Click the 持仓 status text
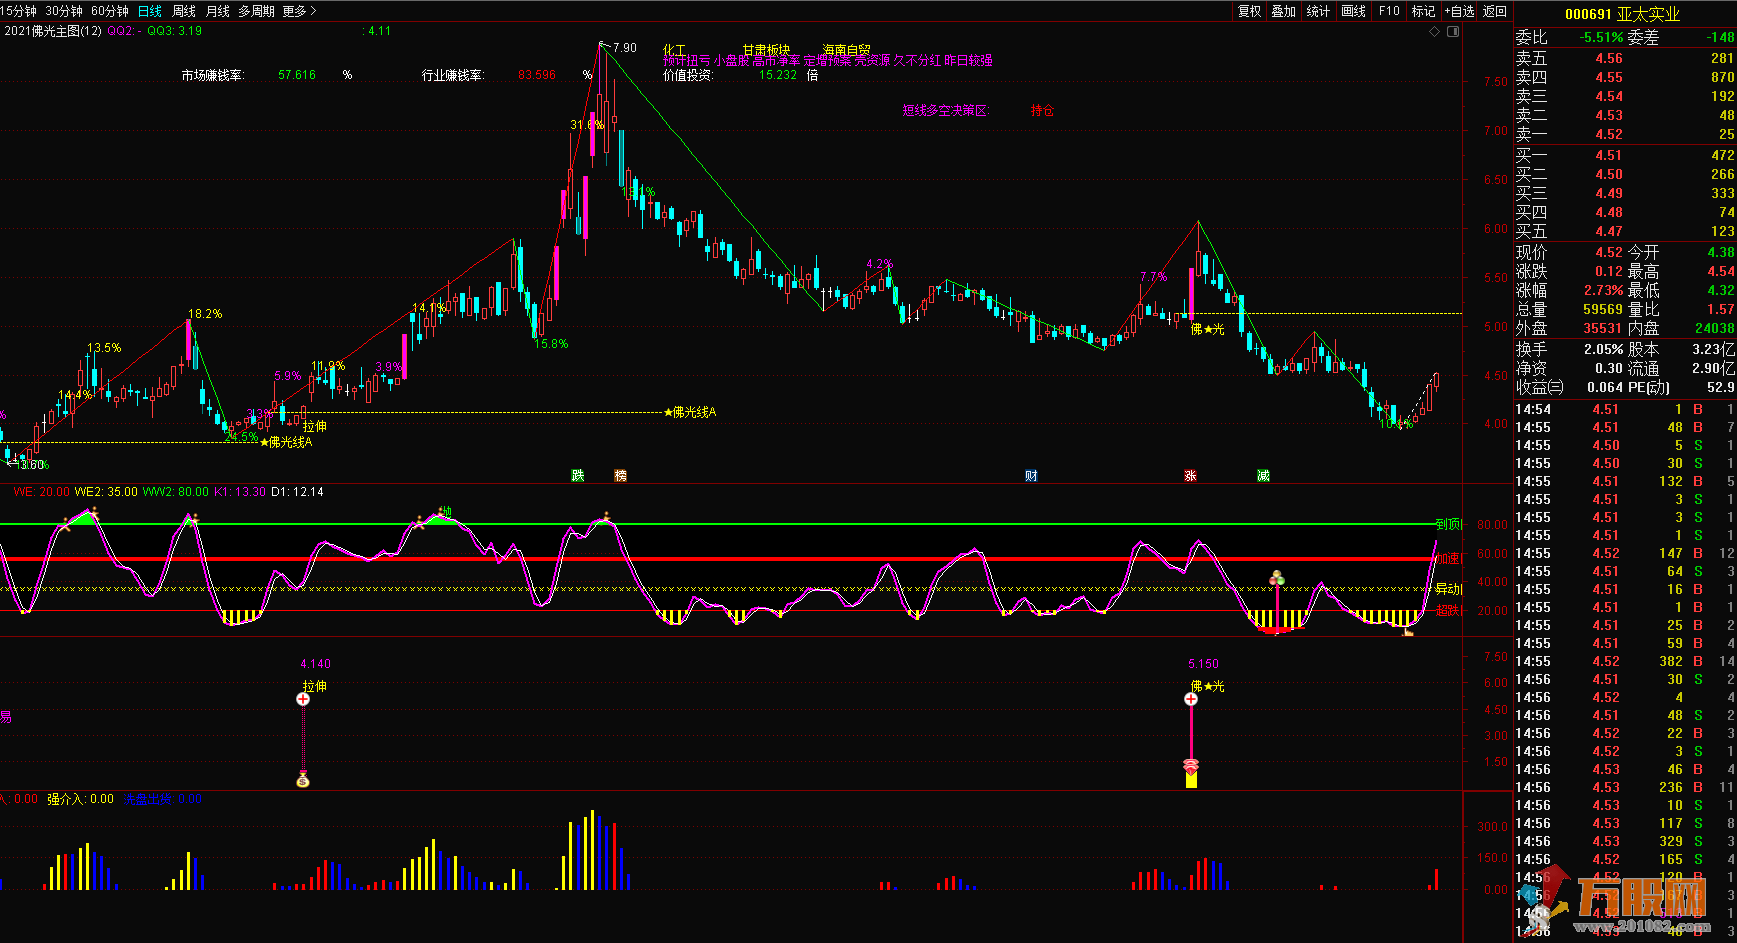The height and width of the screenshot is (943, 1737). 1043,110
